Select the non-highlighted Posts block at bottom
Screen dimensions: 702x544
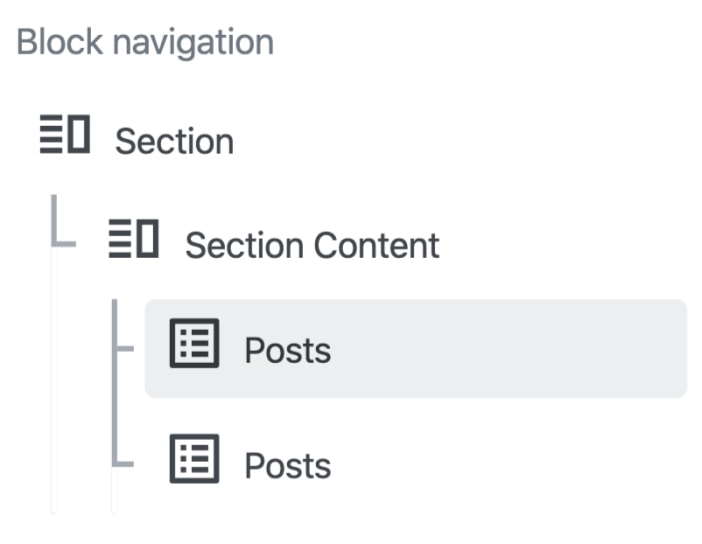[287, 465]
